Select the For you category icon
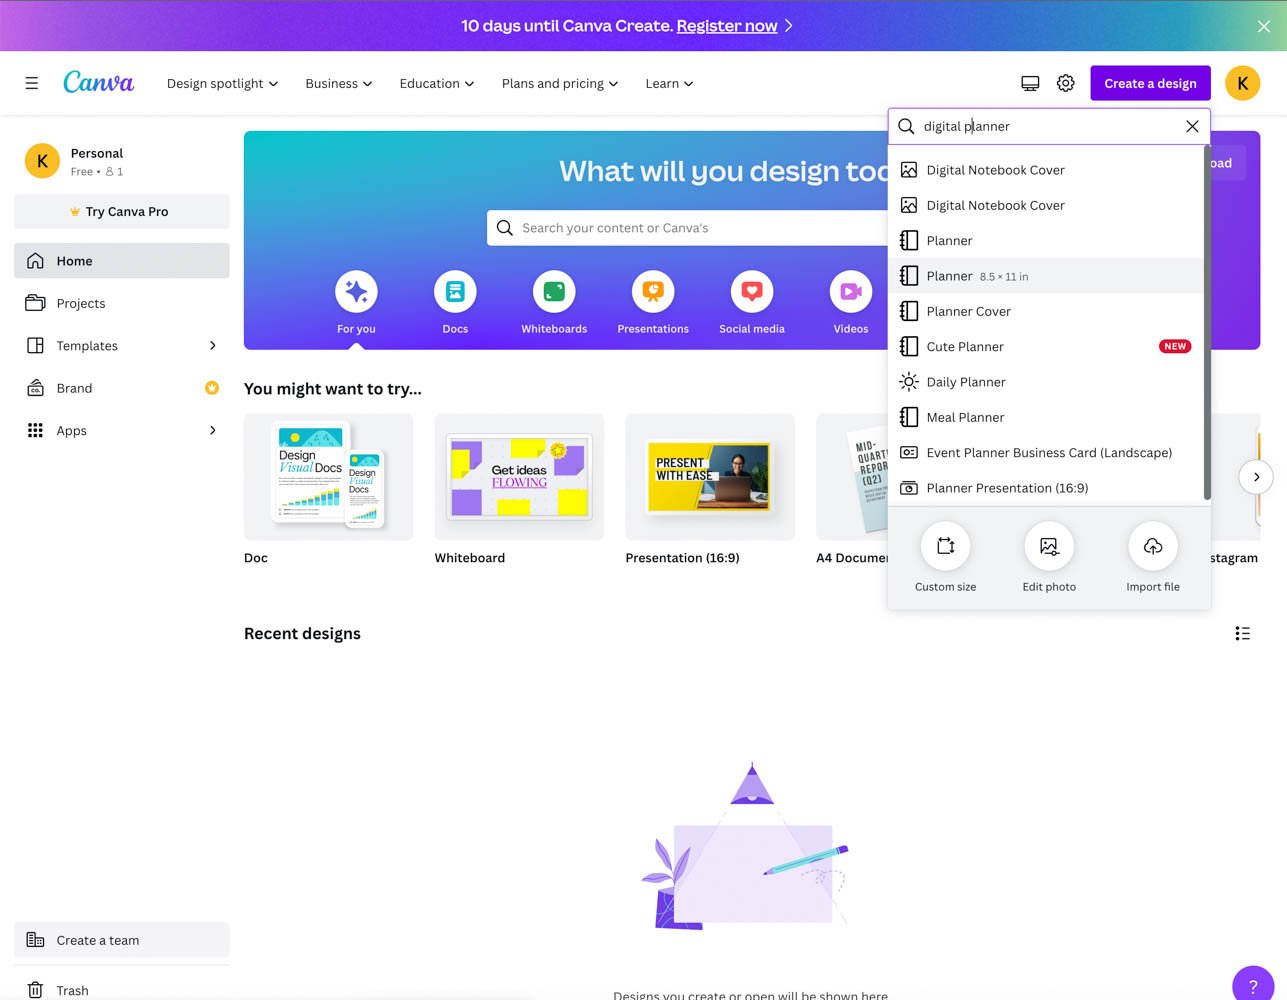 tap(356, 291)
